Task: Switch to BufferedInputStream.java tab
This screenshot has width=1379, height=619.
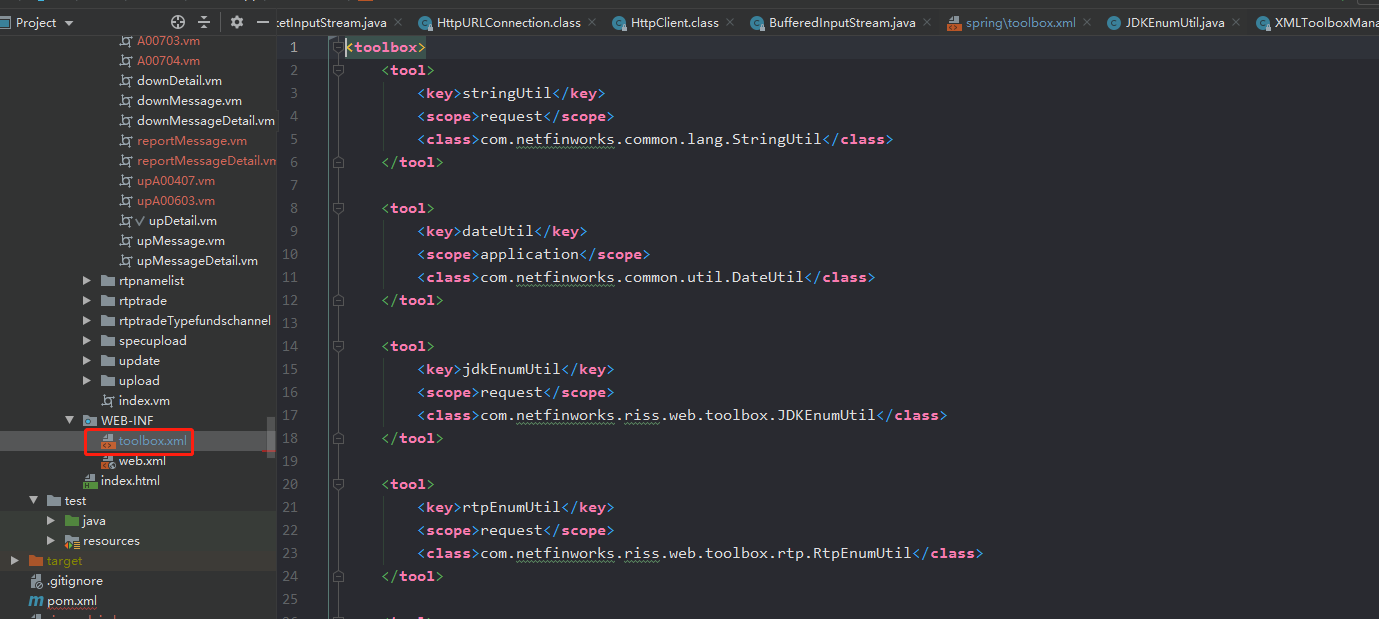Action: coord(842,23)
